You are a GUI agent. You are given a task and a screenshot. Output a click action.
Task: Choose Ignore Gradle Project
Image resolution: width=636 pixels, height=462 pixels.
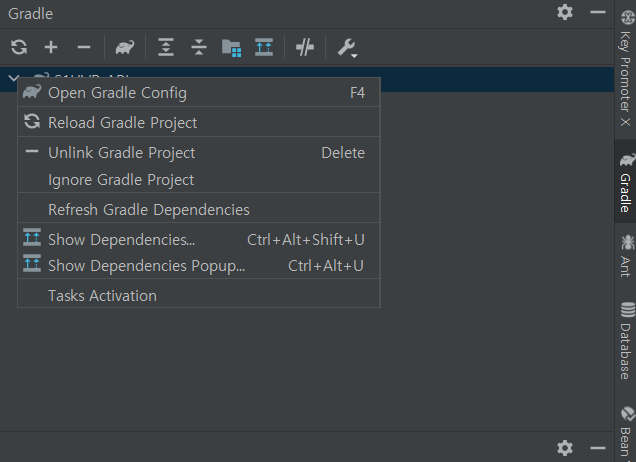(x=199, y=180)
